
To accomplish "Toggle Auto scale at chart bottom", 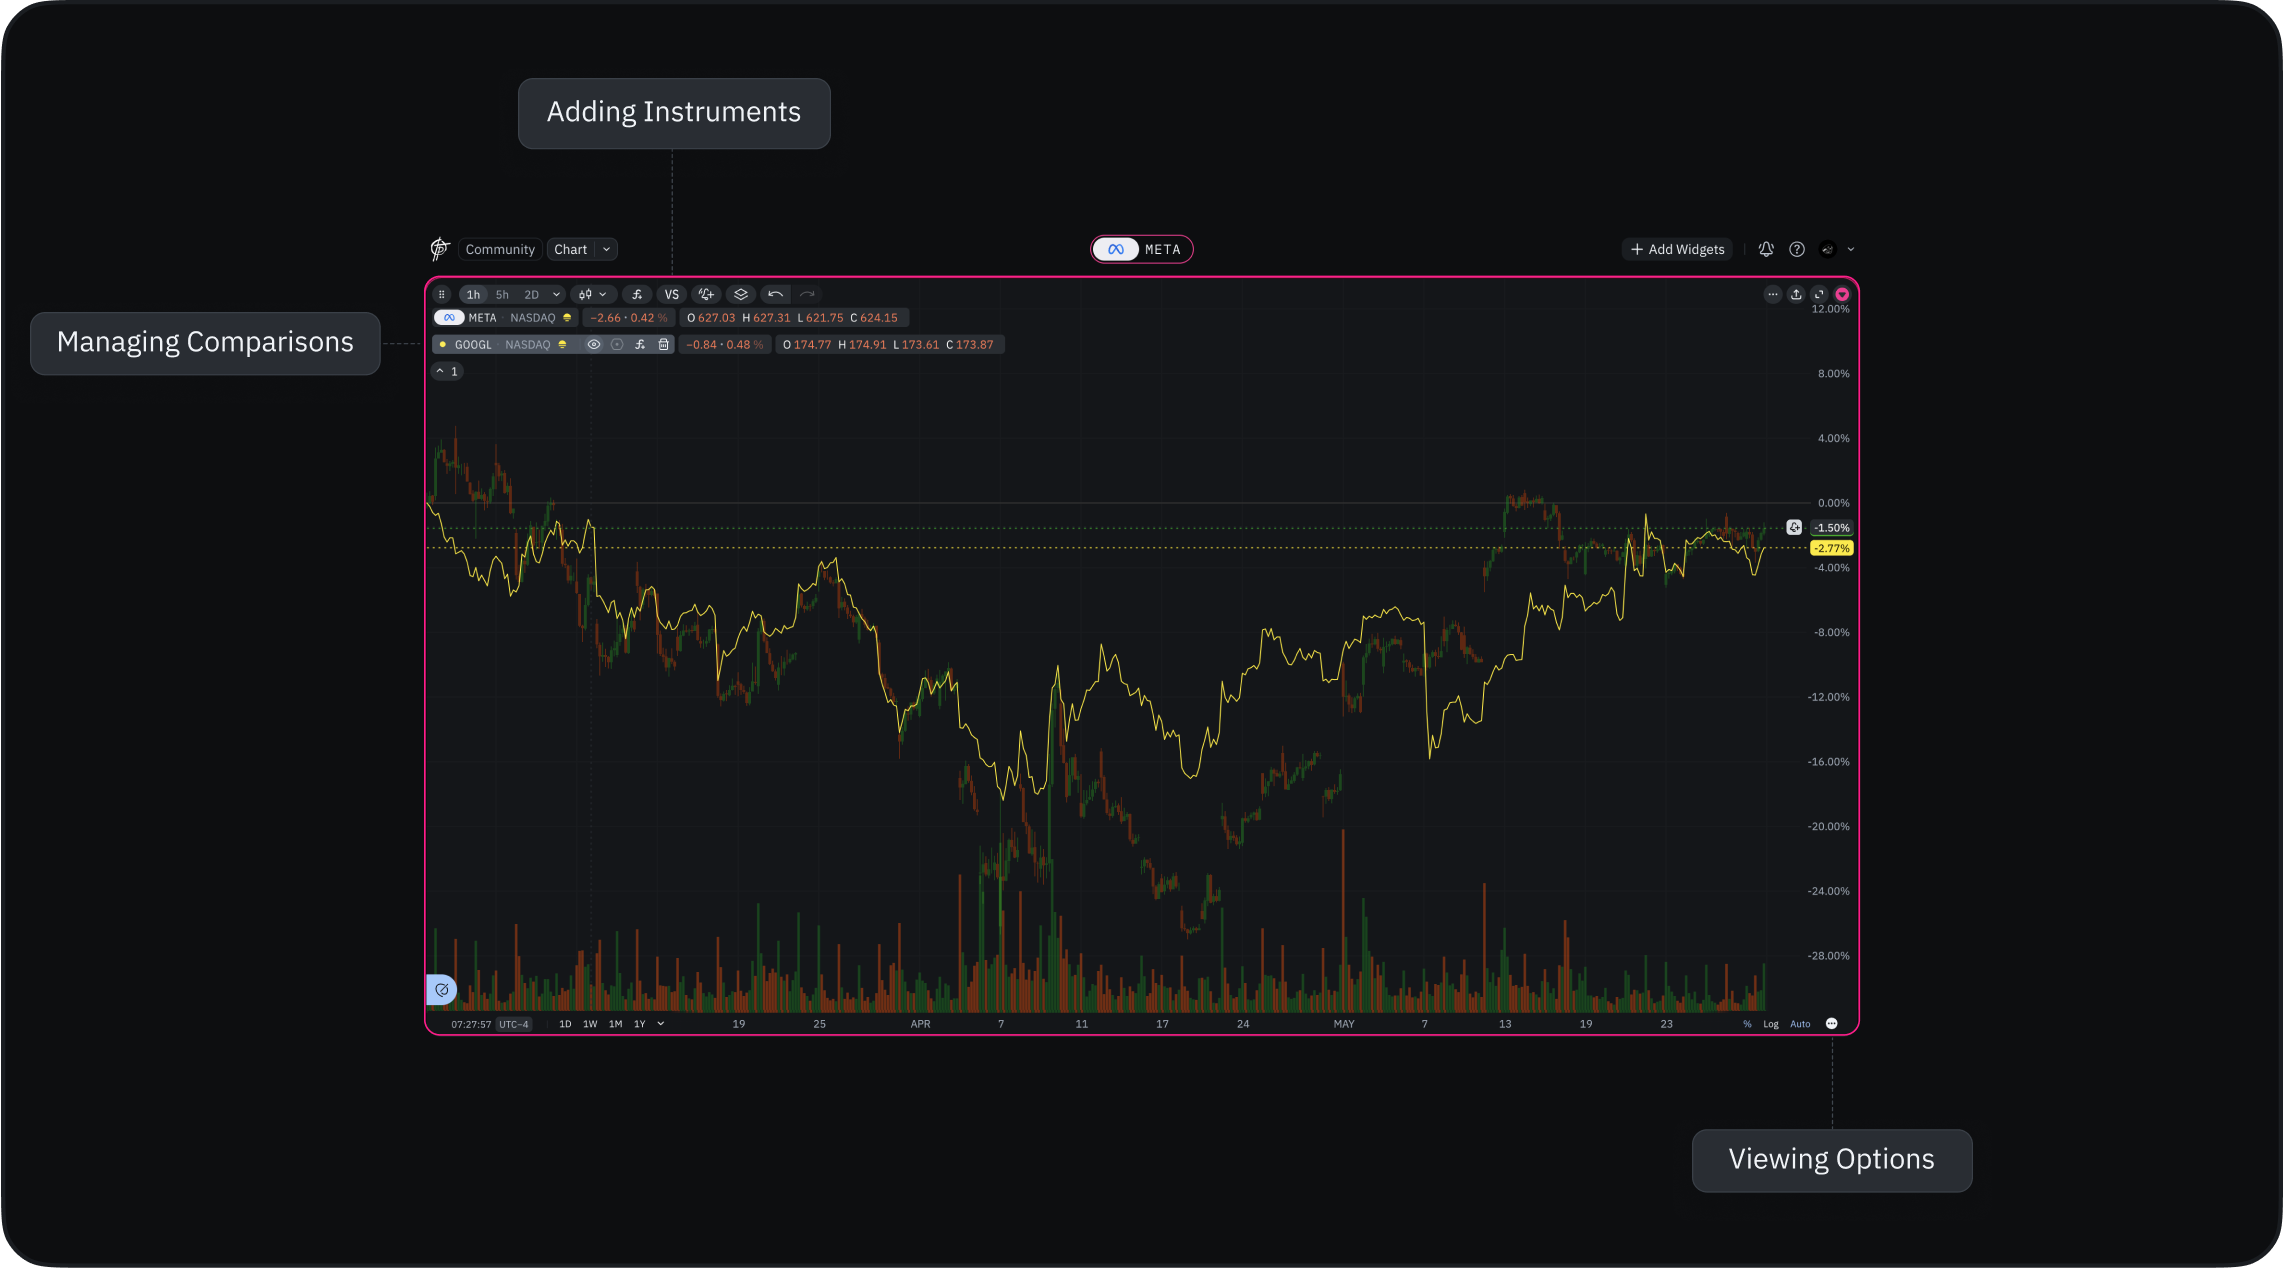I will (1800, 1024).
